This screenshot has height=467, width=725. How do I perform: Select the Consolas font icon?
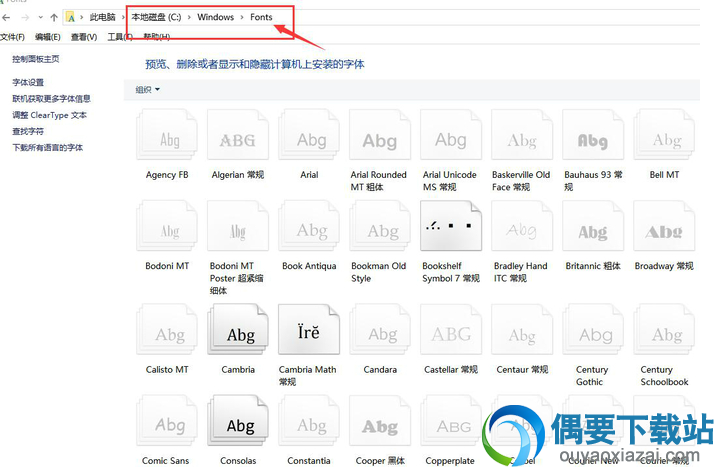(x=238, y=420)
